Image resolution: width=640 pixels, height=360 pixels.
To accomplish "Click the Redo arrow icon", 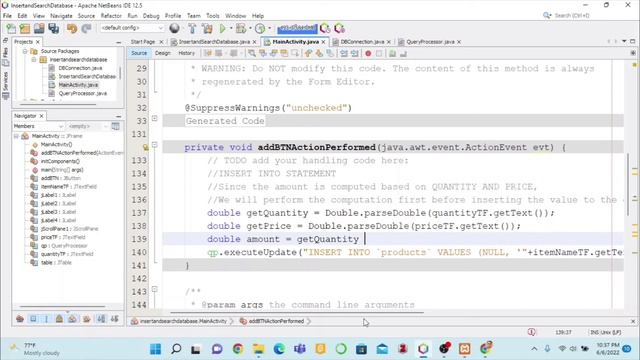I will [x=86, y=29].
